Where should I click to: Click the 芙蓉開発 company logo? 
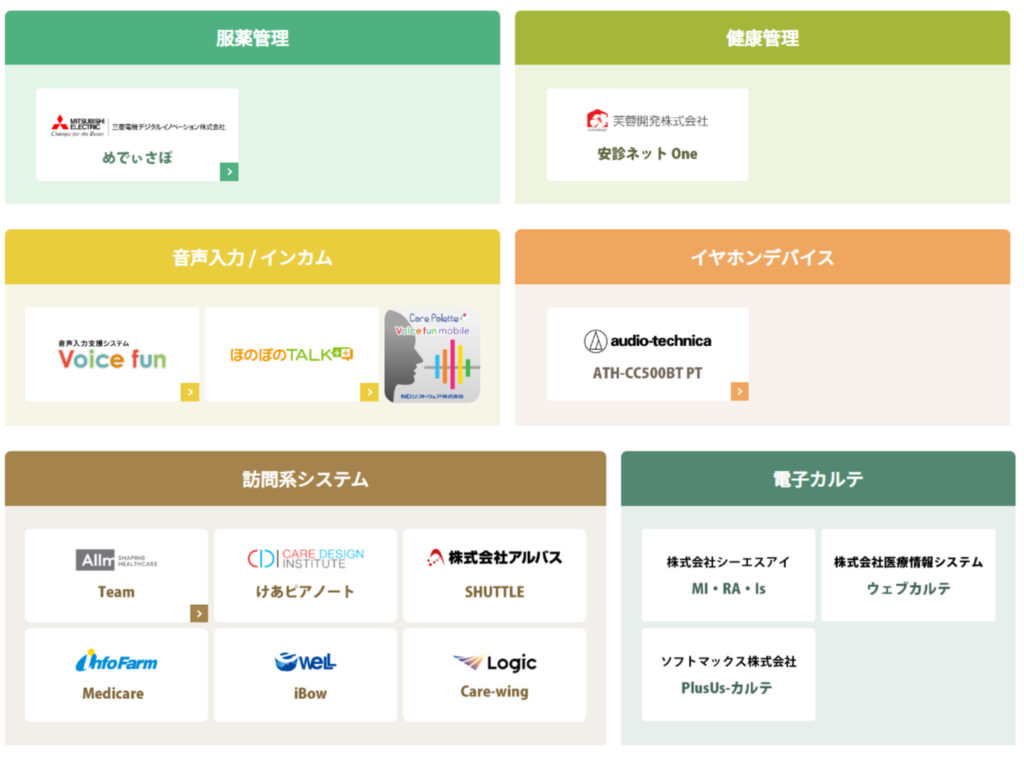click(x=647, y=120)
